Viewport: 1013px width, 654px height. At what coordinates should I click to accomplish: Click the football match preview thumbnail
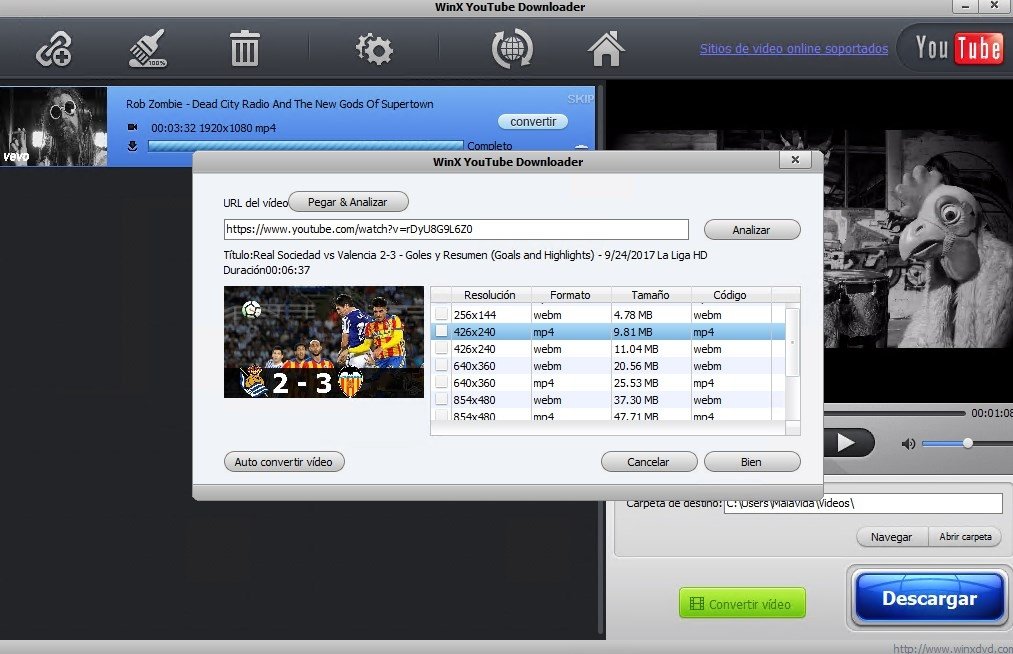pos(324,342)
